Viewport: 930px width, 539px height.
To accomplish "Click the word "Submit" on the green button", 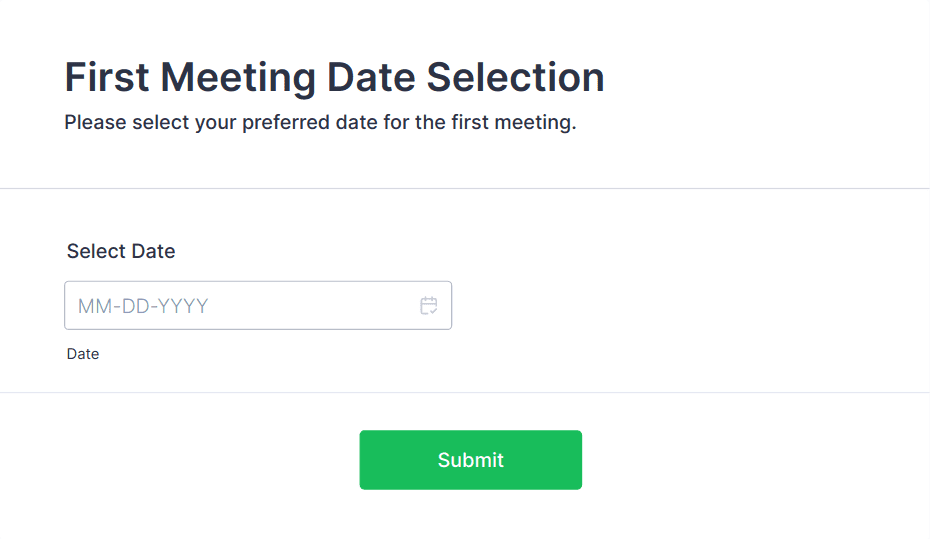I will [470, 460].
